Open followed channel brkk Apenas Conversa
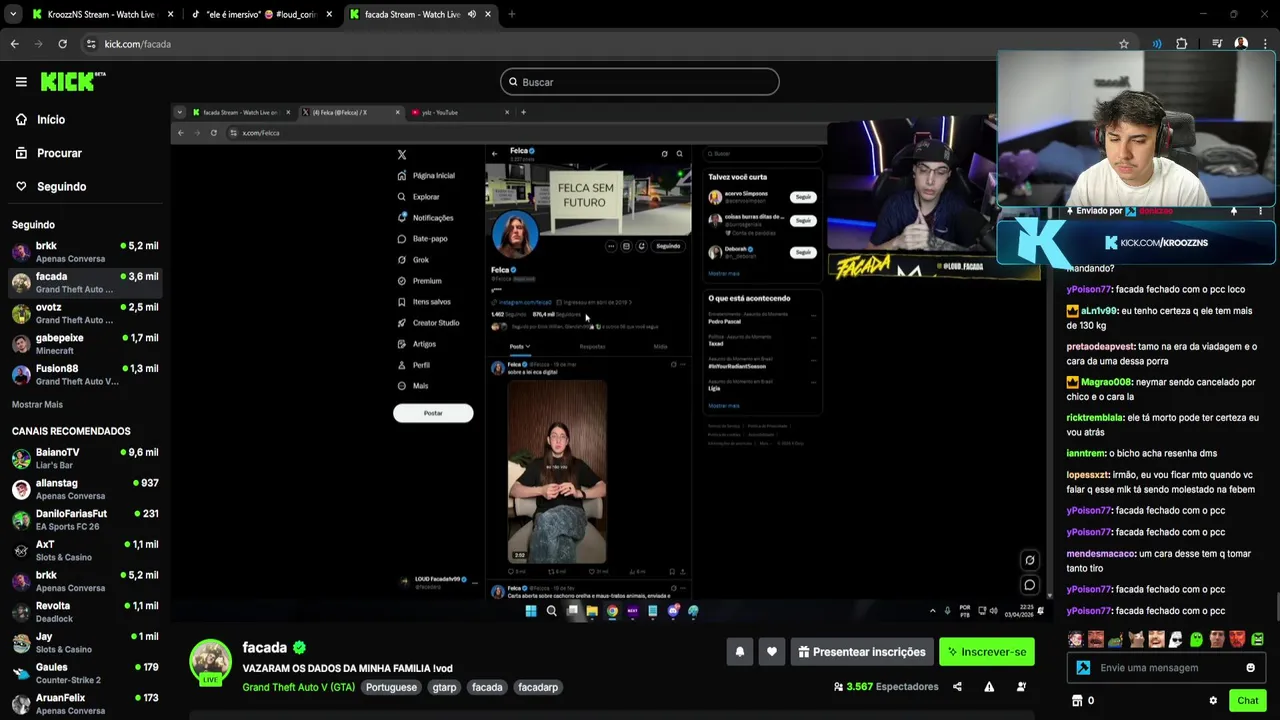Viewport: 1280px width, 720px height. point(85,252)
